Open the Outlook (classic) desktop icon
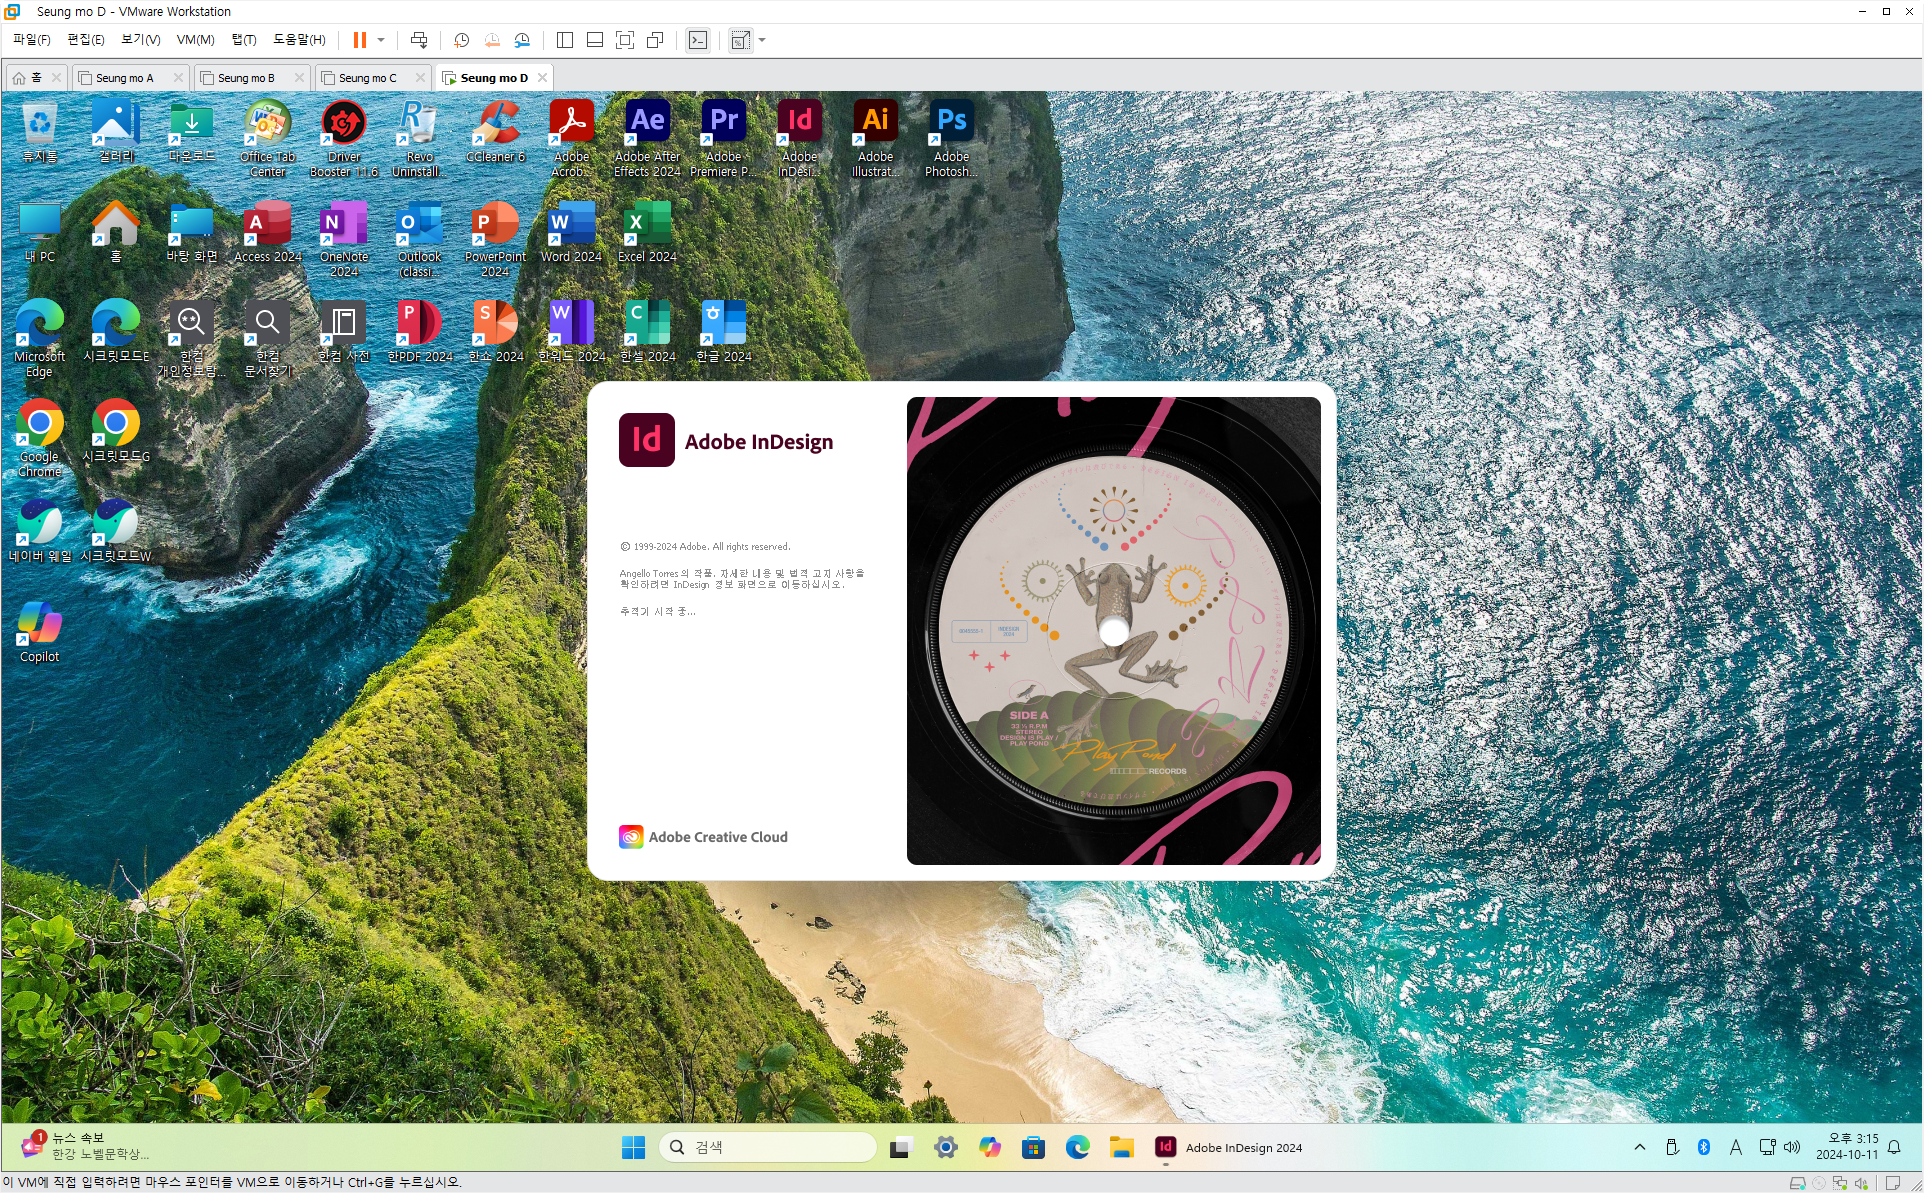The height and width of the screenshot is (1193, 1924). (419, 238)
